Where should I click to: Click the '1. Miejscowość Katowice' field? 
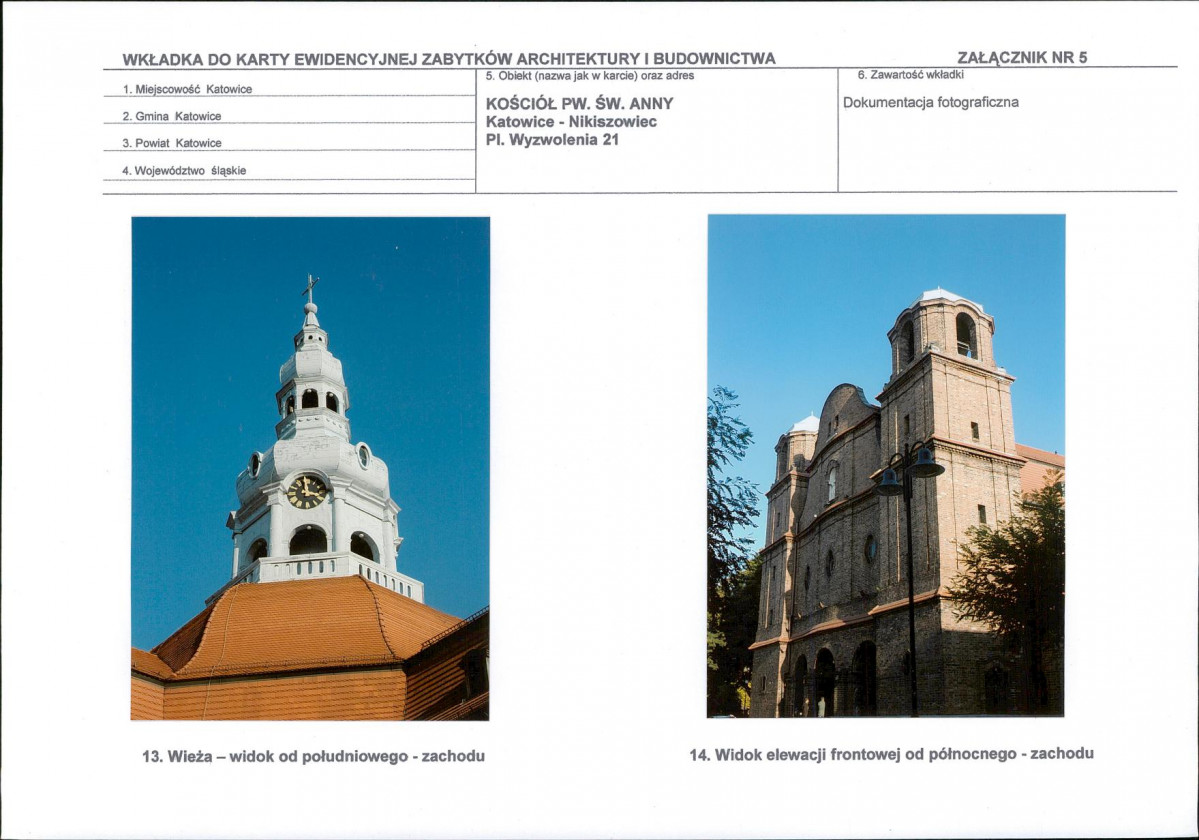pyautogui.click(x=187, y=89)
